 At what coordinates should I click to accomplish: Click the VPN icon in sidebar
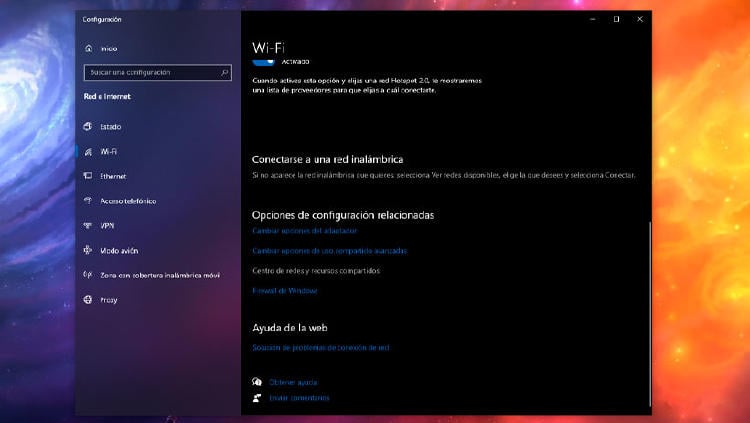tap(89, 226)
